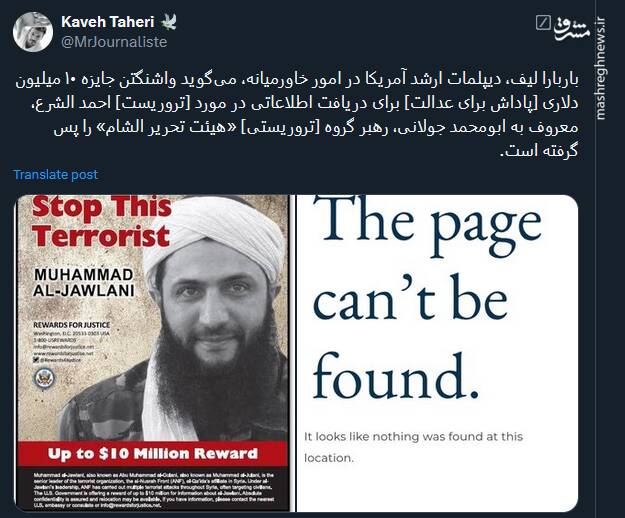
Task: Click the vertical mashreghnews.ir watermark text
Action: (601, 69)
